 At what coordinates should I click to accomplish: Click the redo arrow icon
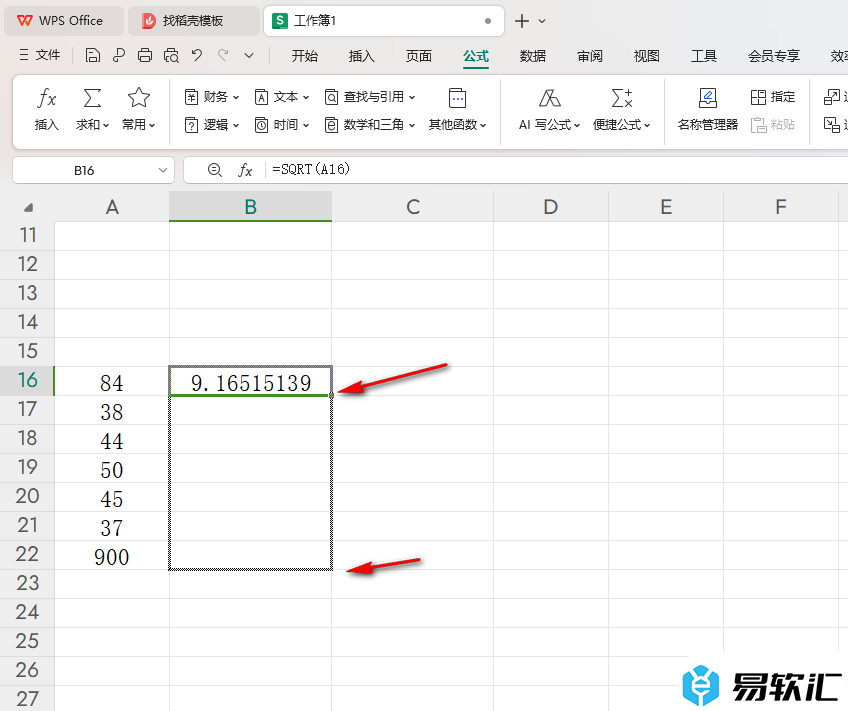223,55
